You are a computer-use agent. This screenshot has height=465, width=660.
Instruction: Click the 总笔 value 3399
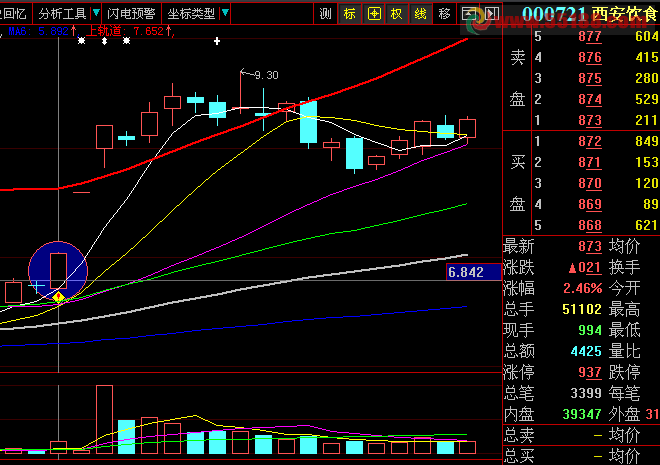click(586, 393)
